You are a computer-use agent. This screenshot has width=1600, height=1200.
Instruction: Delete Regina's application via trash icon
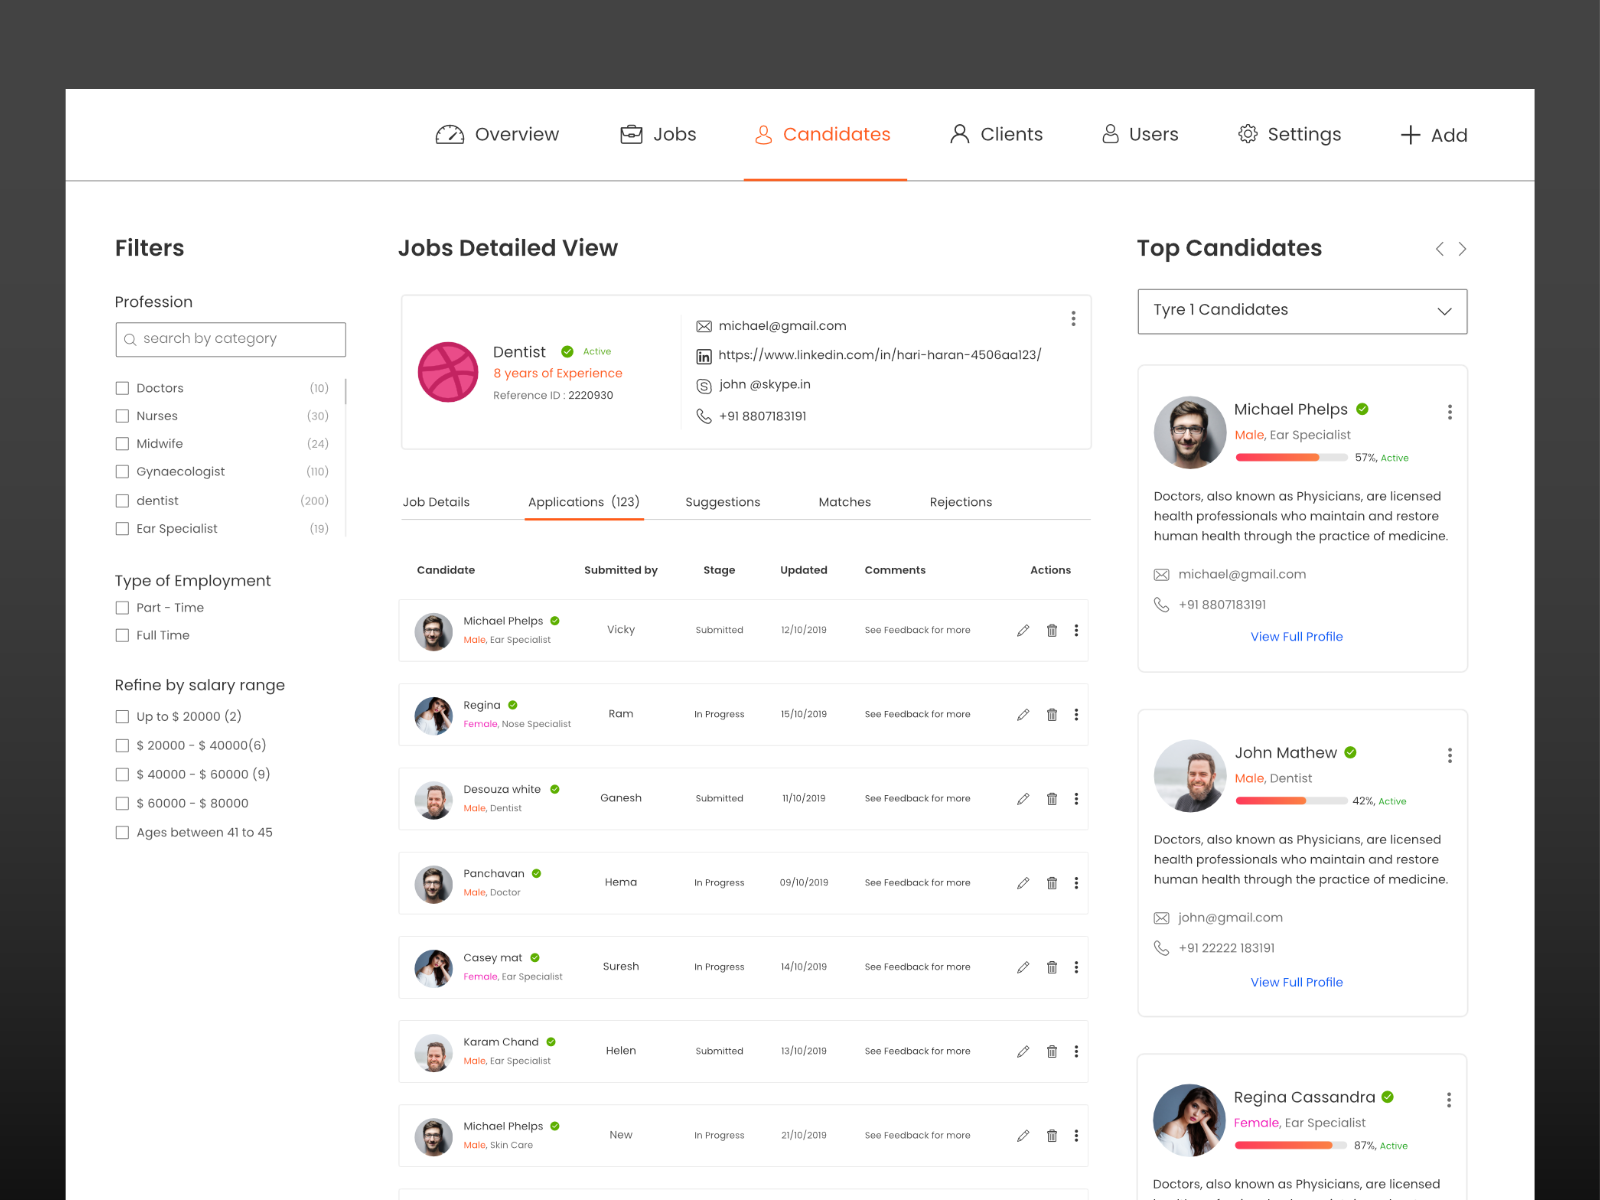(x=1051, y=714)
